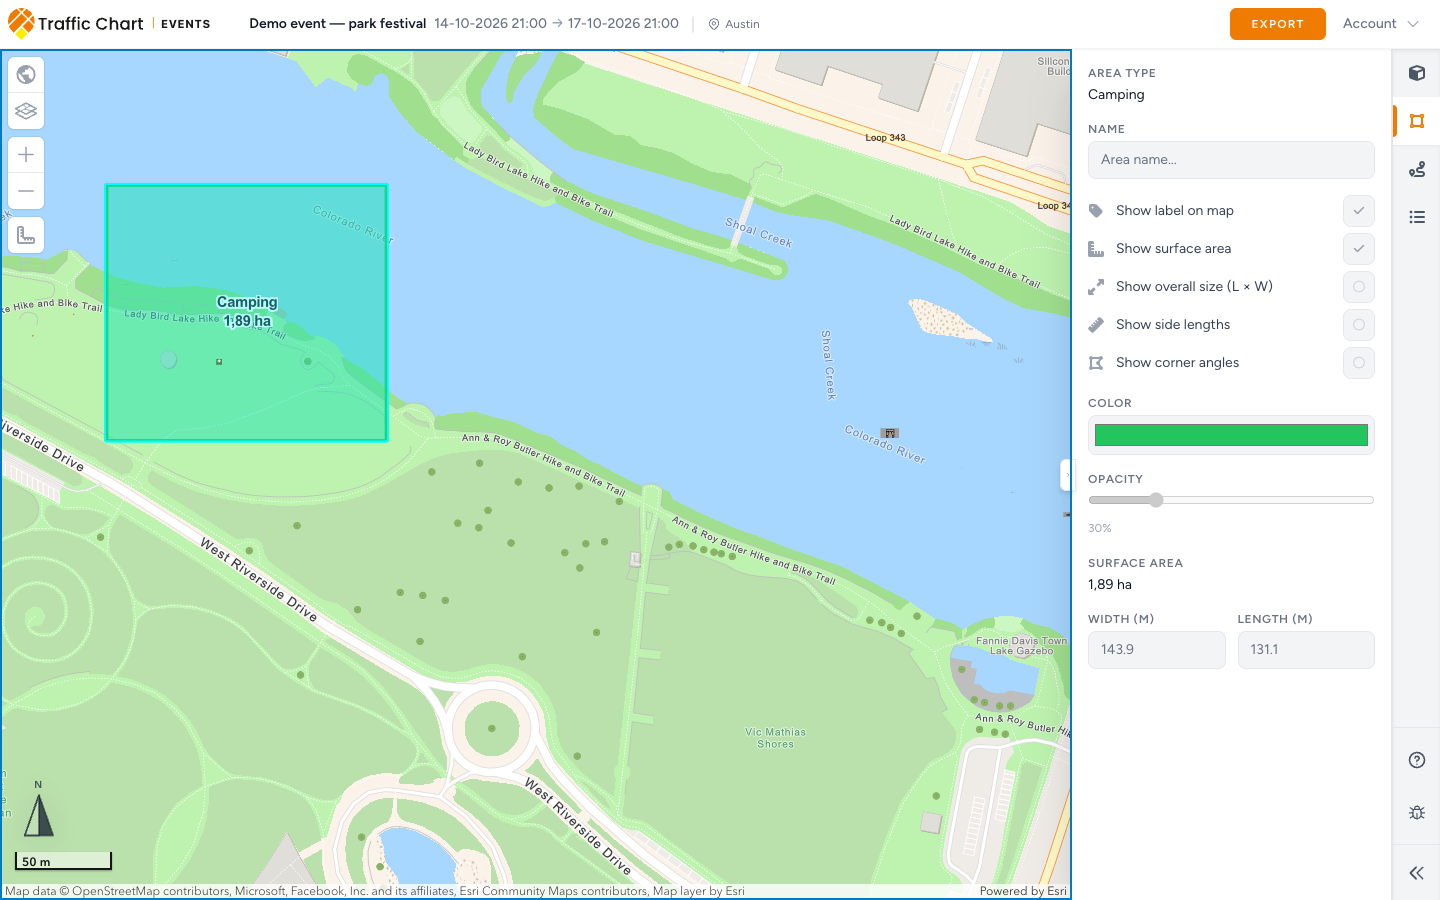
Task: Open the Account dropdown menu
Action: coord(1380,24)
